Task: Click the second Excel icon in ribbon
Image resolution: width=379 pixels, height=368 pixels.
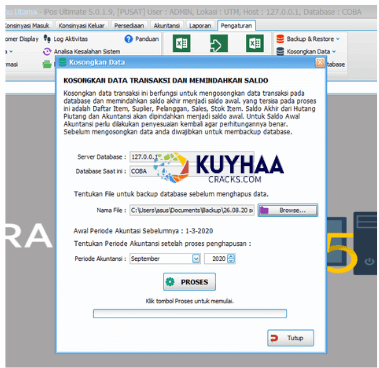Action: point(255,44)
